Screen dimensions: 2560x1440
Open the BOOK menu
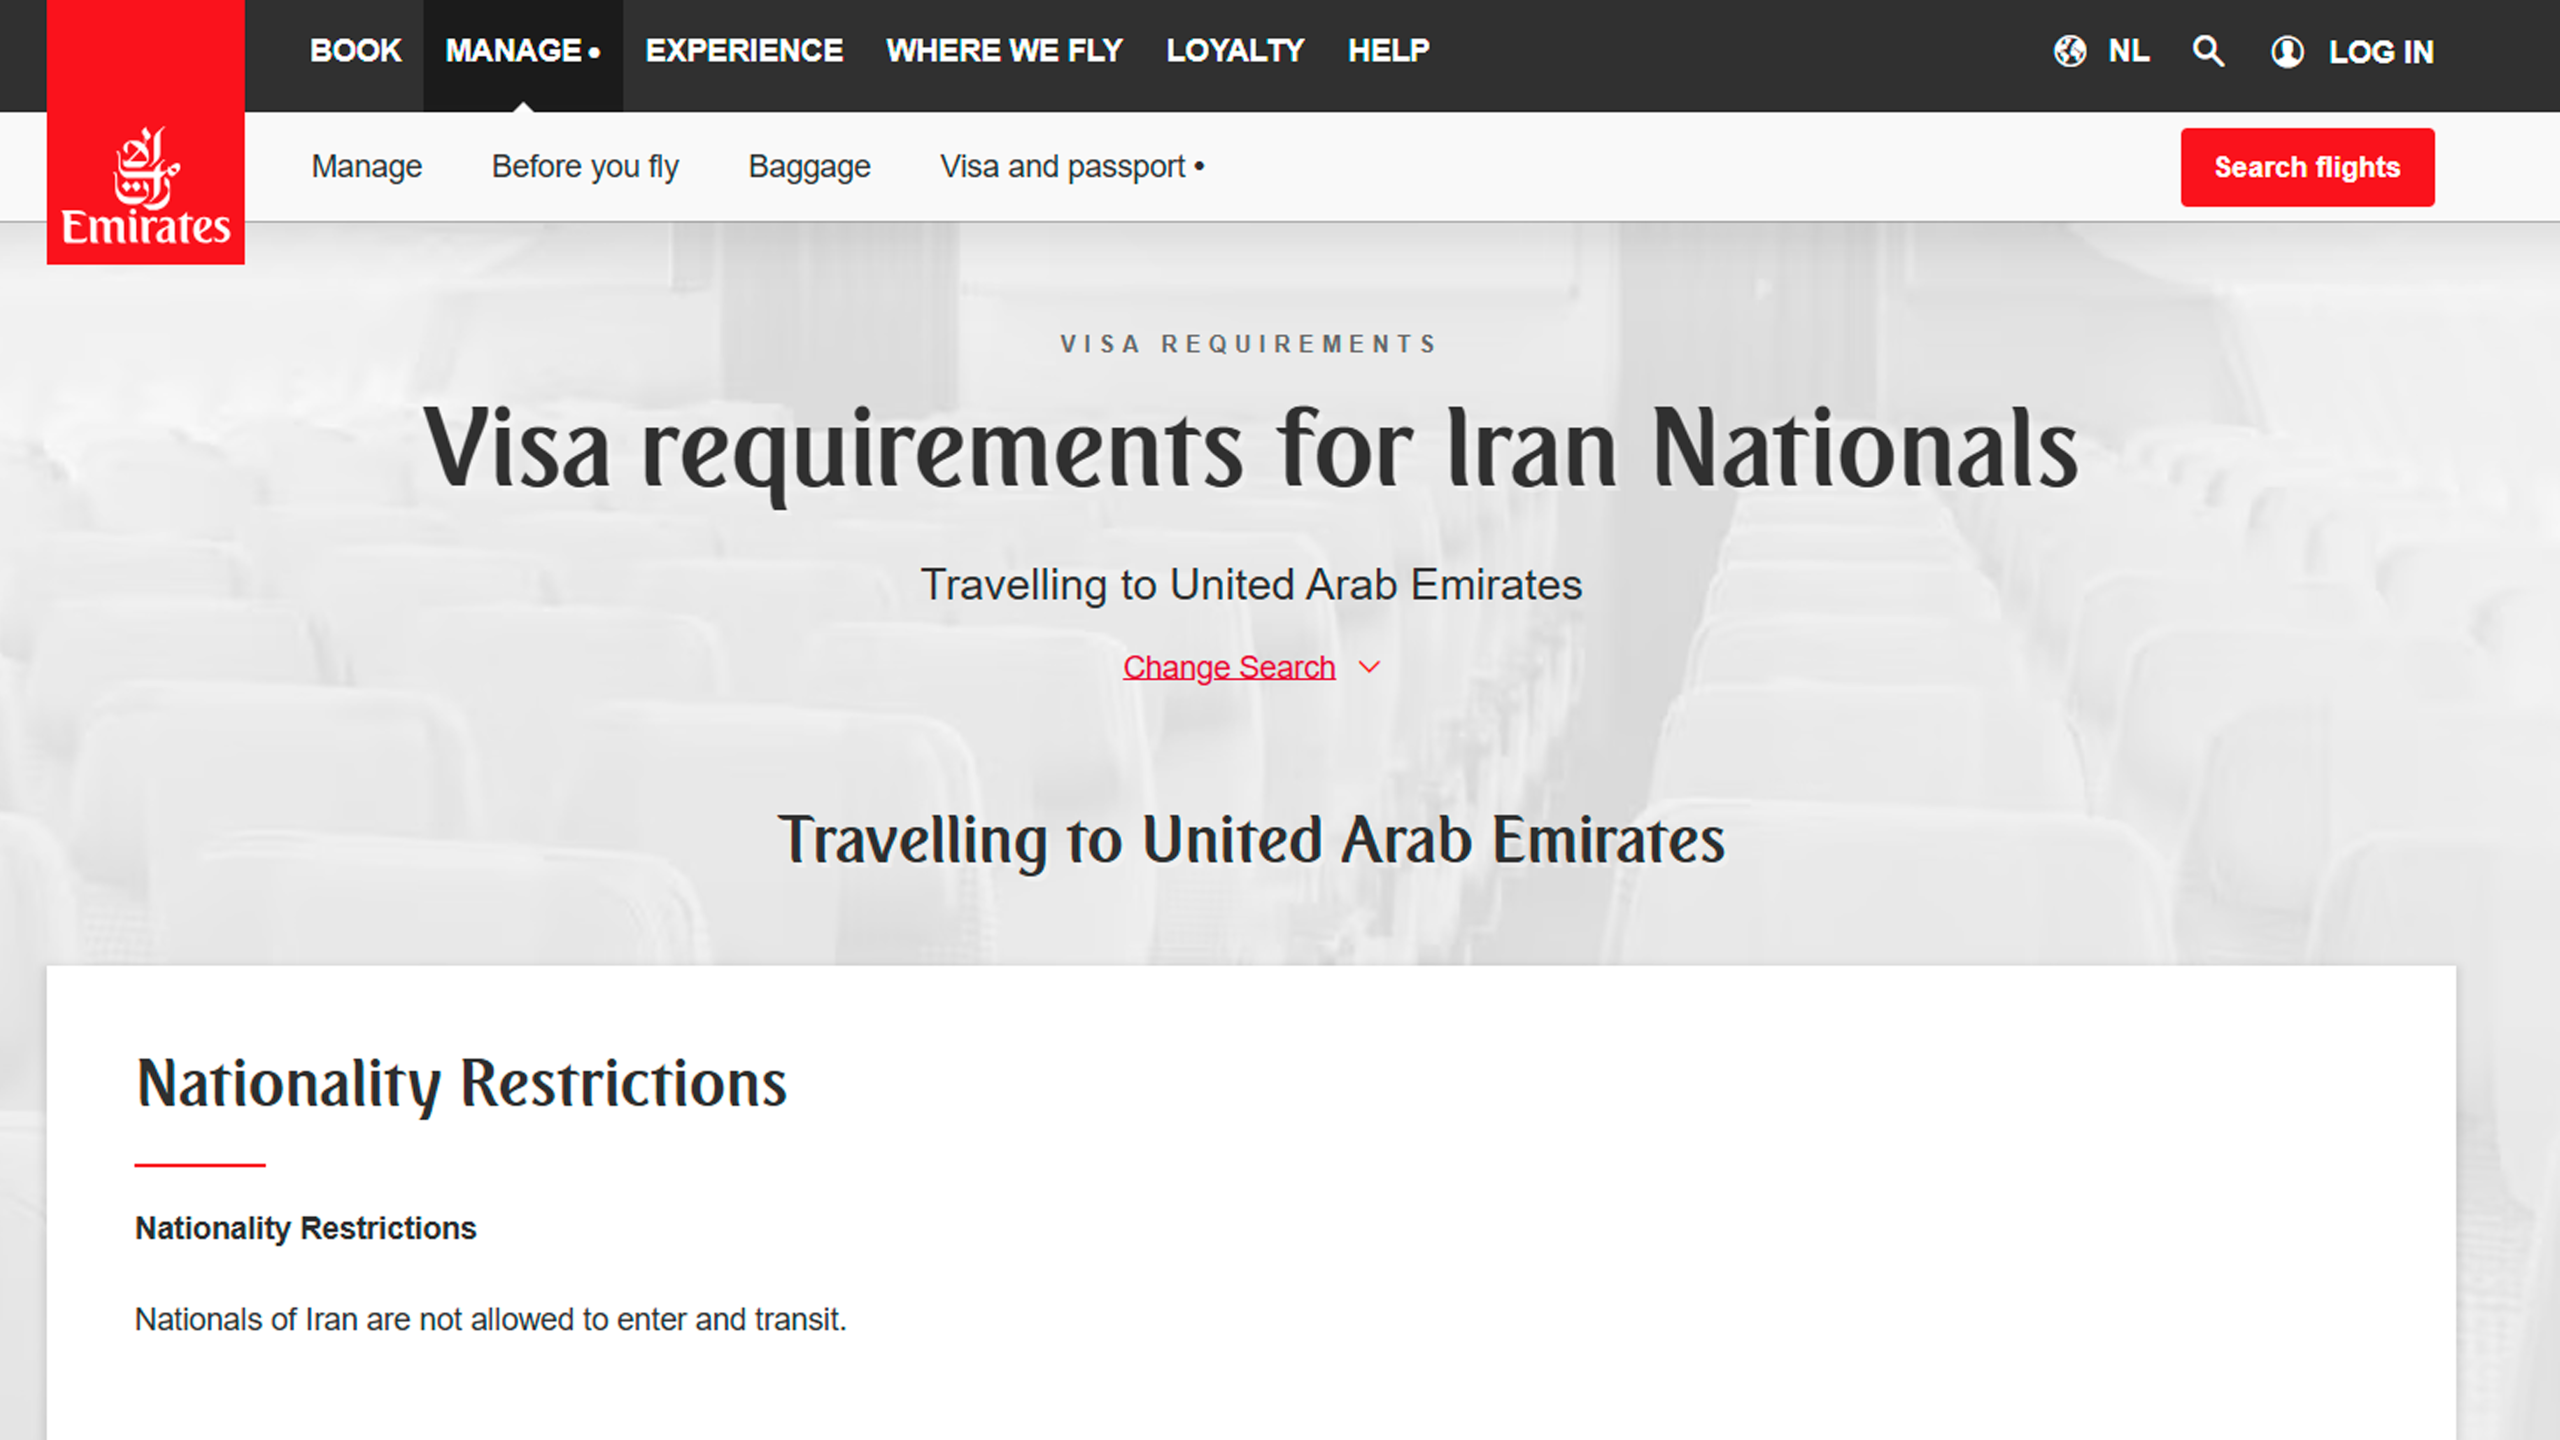tap(355, 51)
